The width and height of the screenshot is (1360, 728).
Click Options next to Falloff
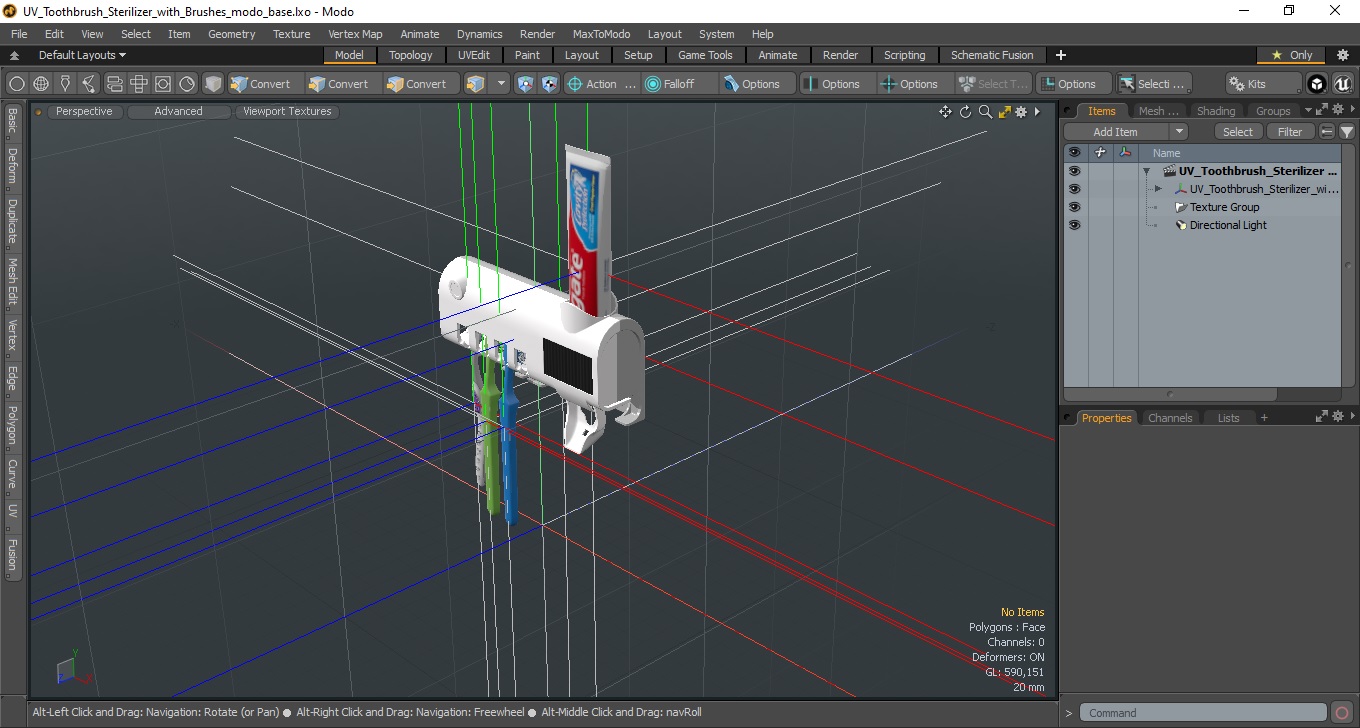758,84
